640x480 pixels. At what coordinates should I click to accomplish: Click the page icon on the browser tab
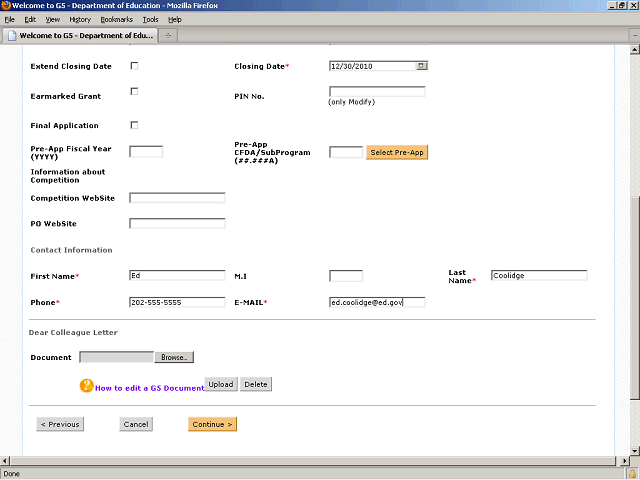click(x=12, y=36)
